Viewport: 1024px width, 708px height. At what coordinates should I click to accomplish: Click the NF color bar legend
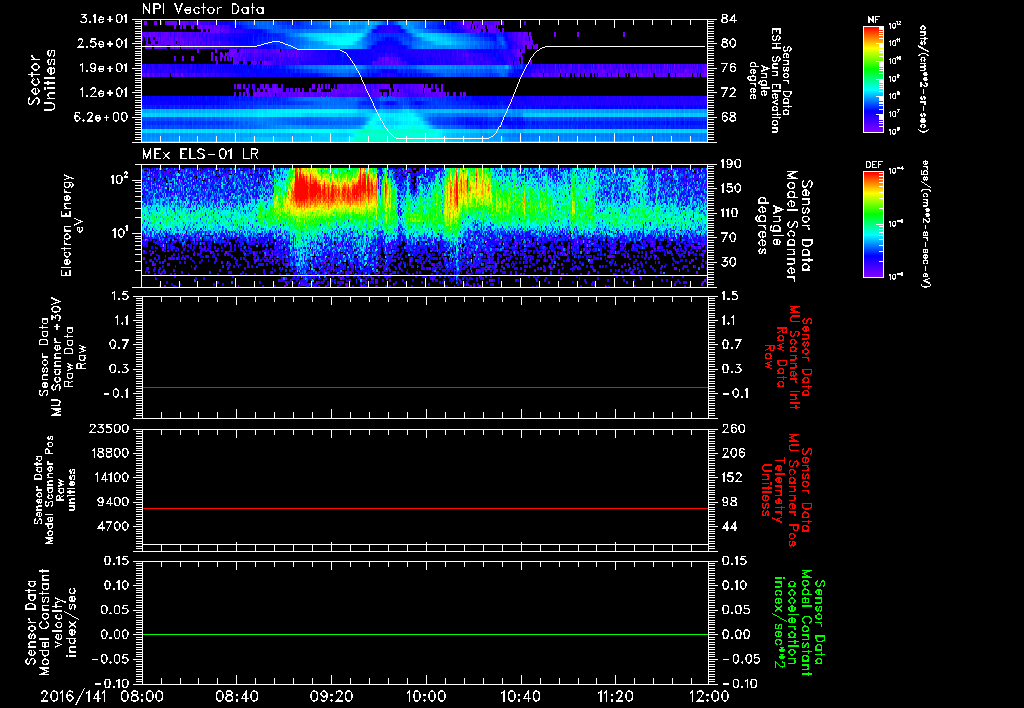coord(873,79)
